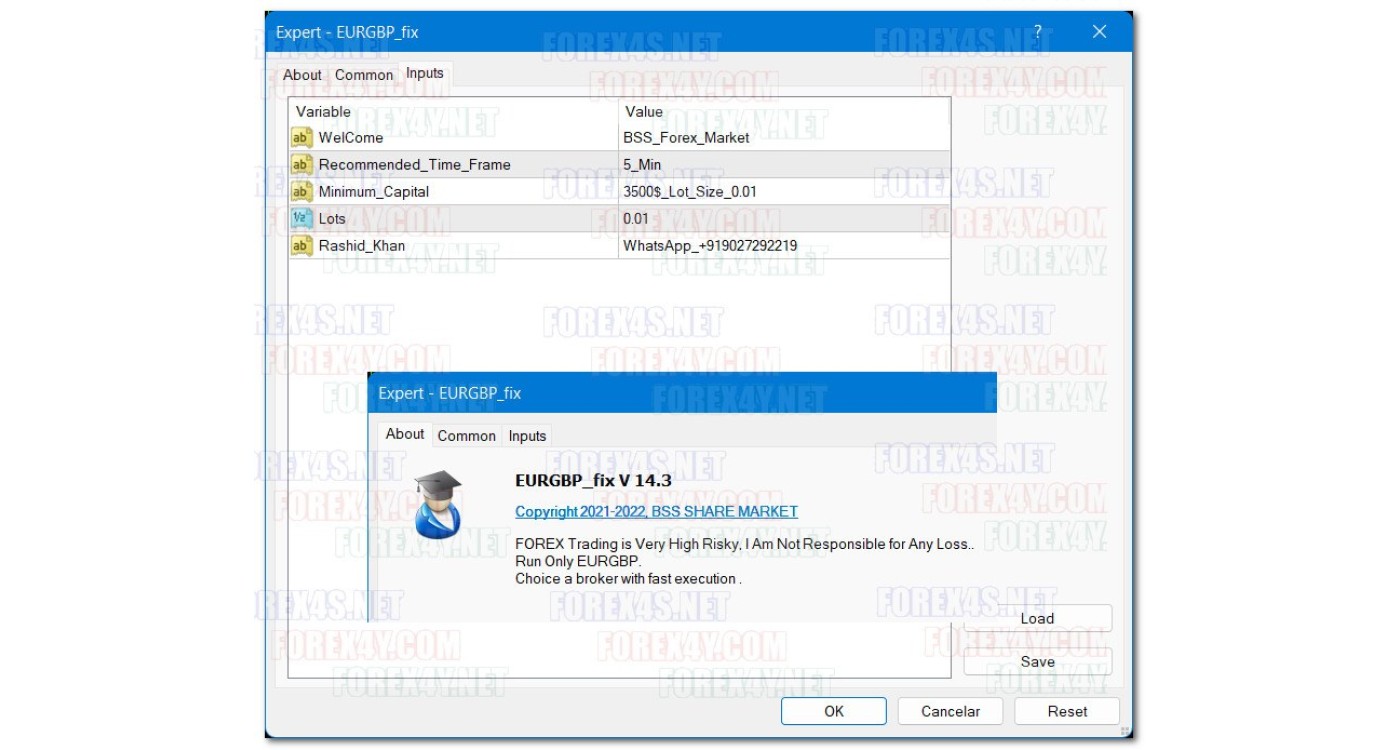This screenshot has height=750, width=1400.
Task: Click the icon next to Rashid_Khan
Action: (x=301, y=245)
